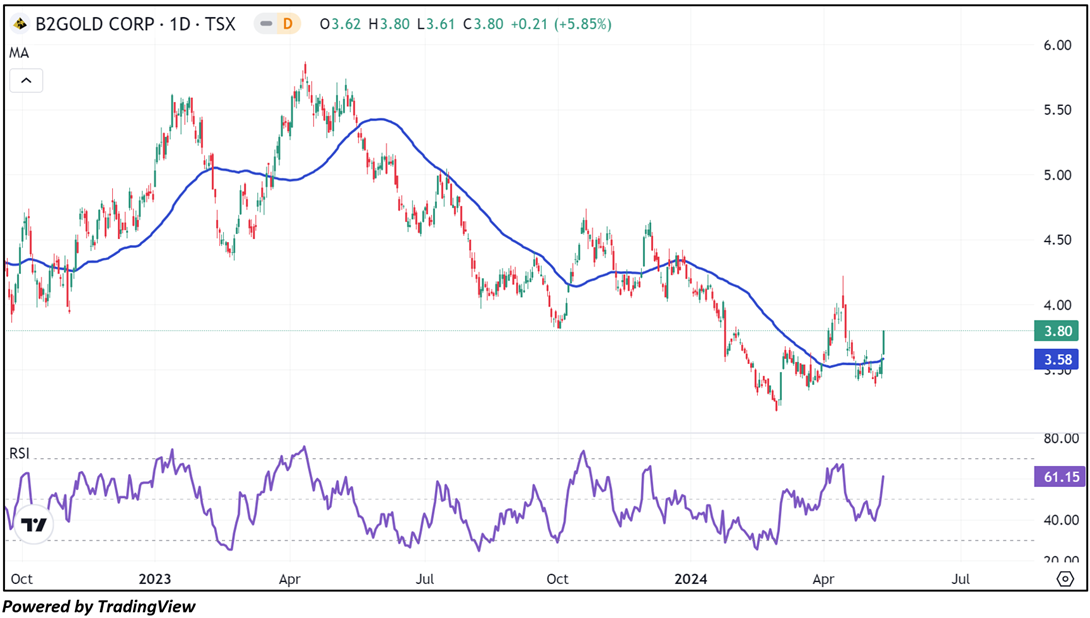Select the MA indicator label

(x=19, y=53)
